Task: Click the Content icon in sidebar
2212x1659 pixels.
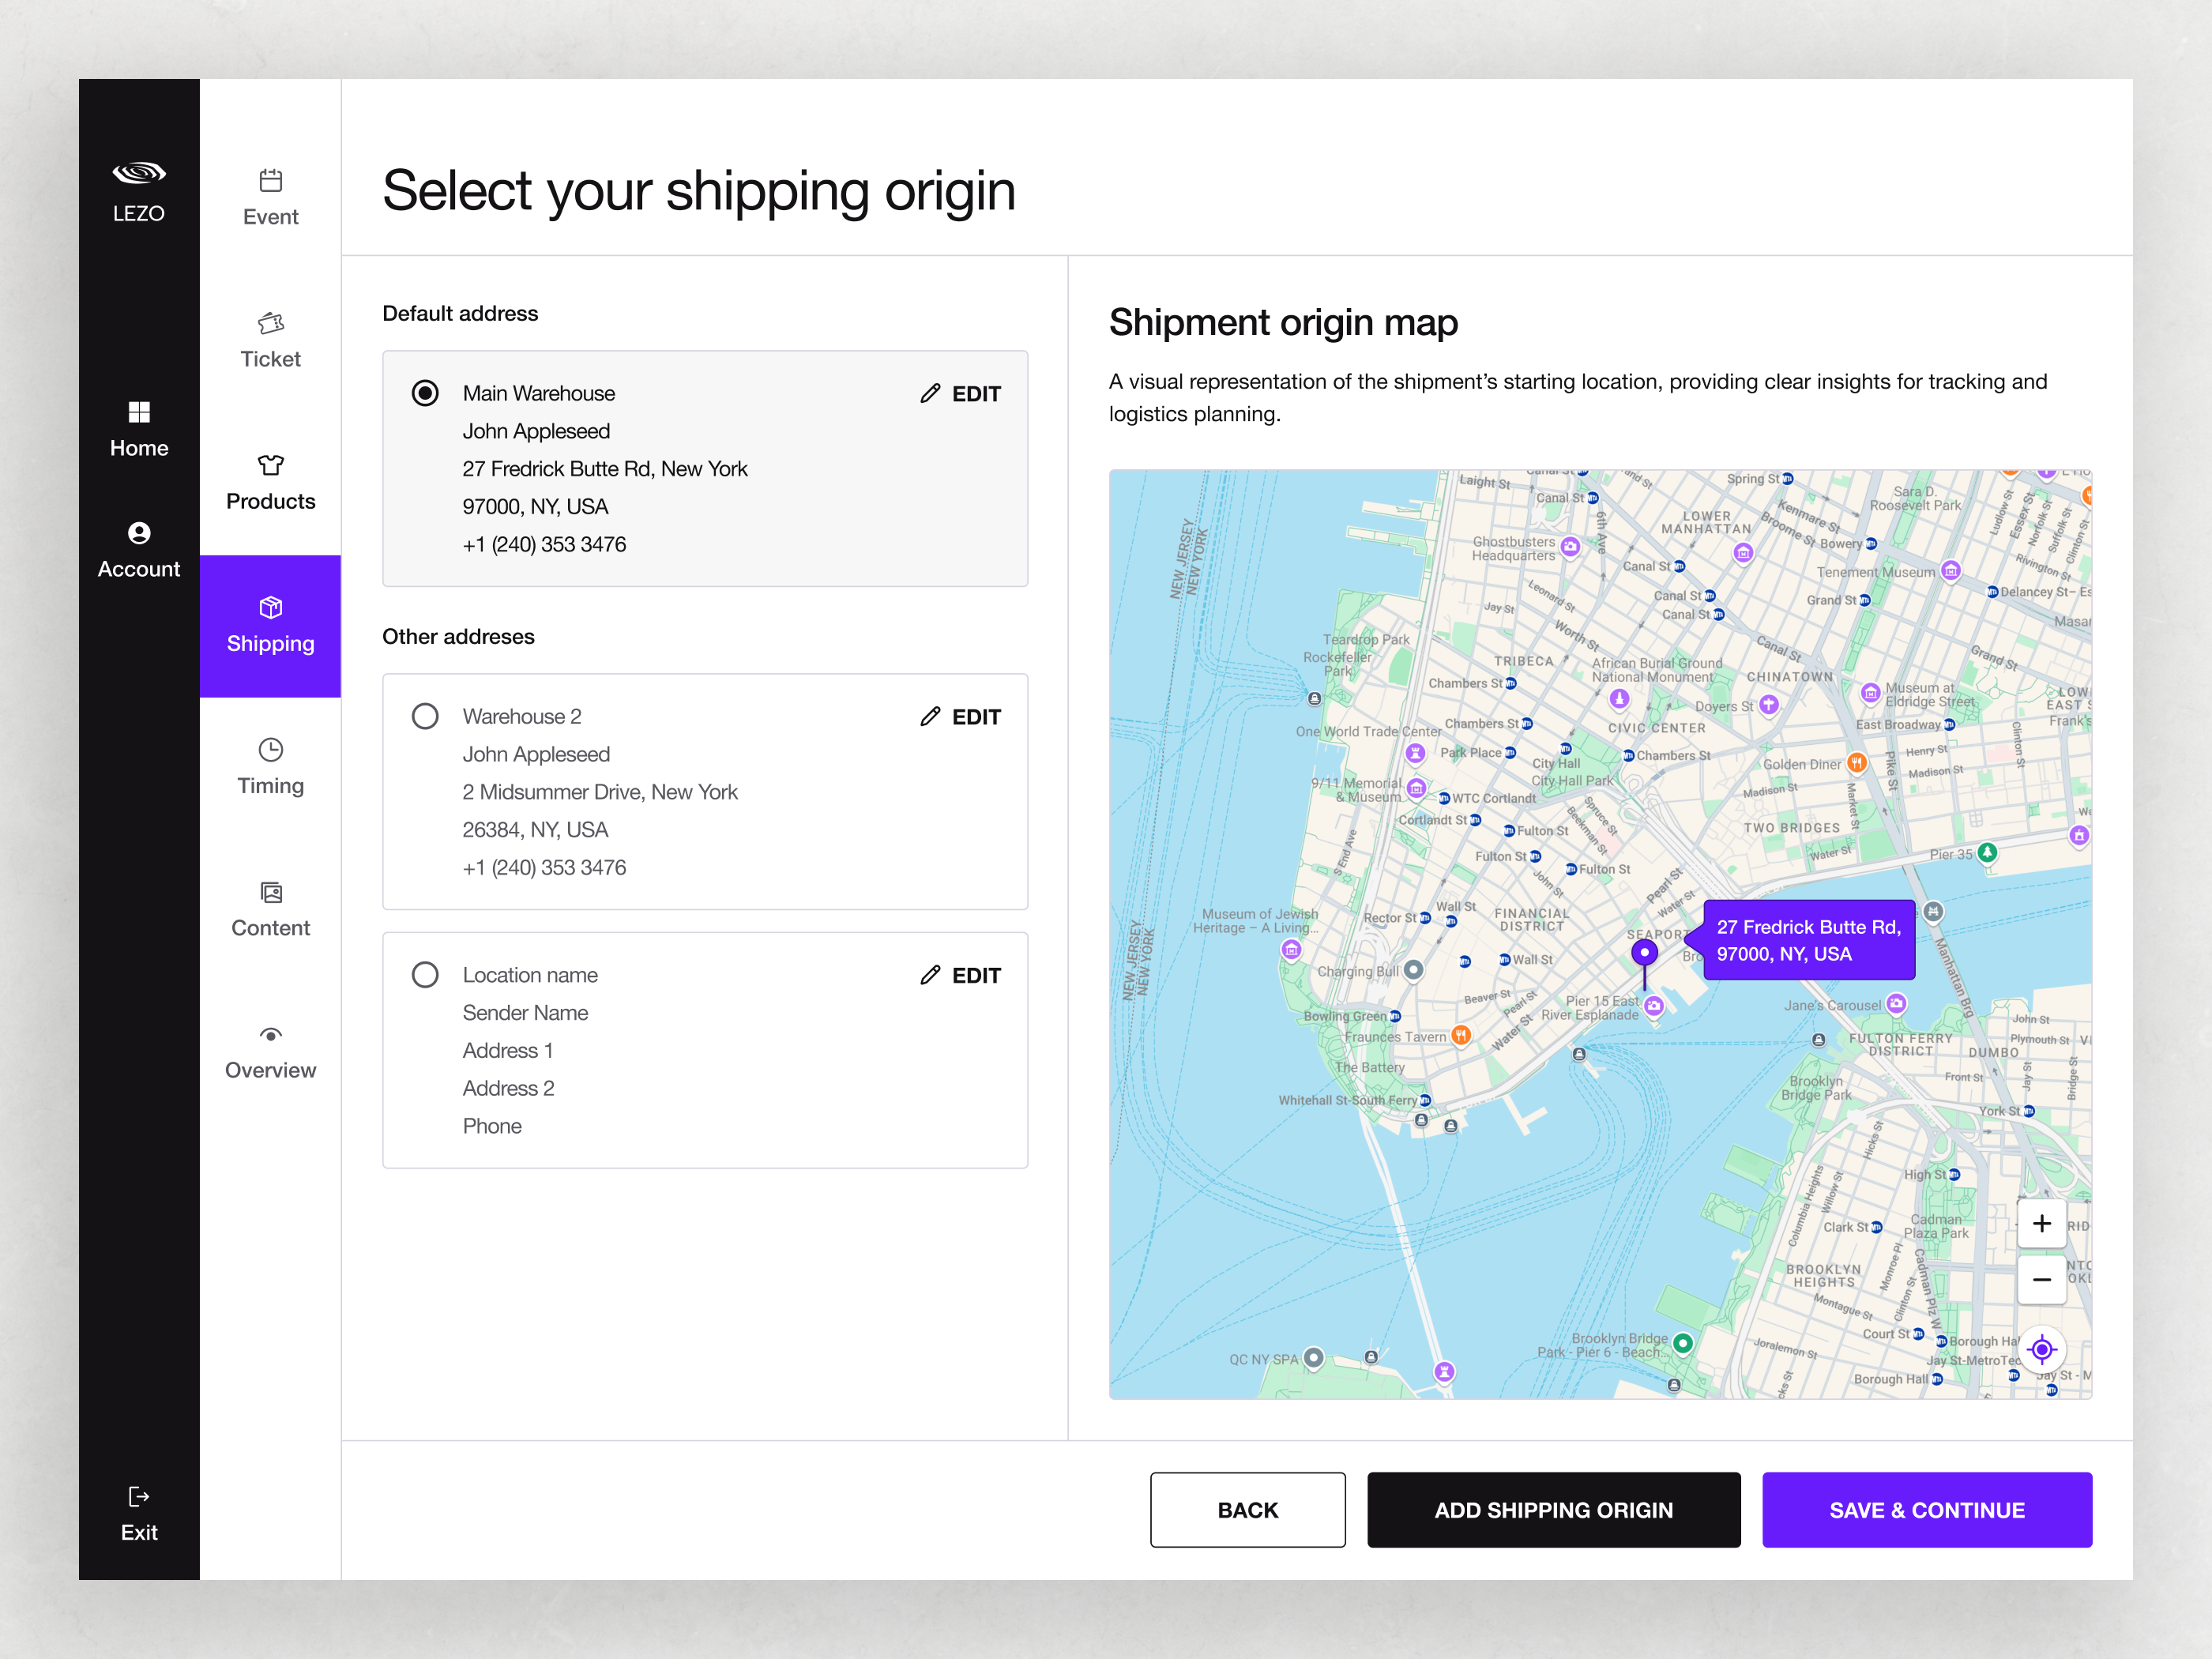Action: click(x=269, y=892)
